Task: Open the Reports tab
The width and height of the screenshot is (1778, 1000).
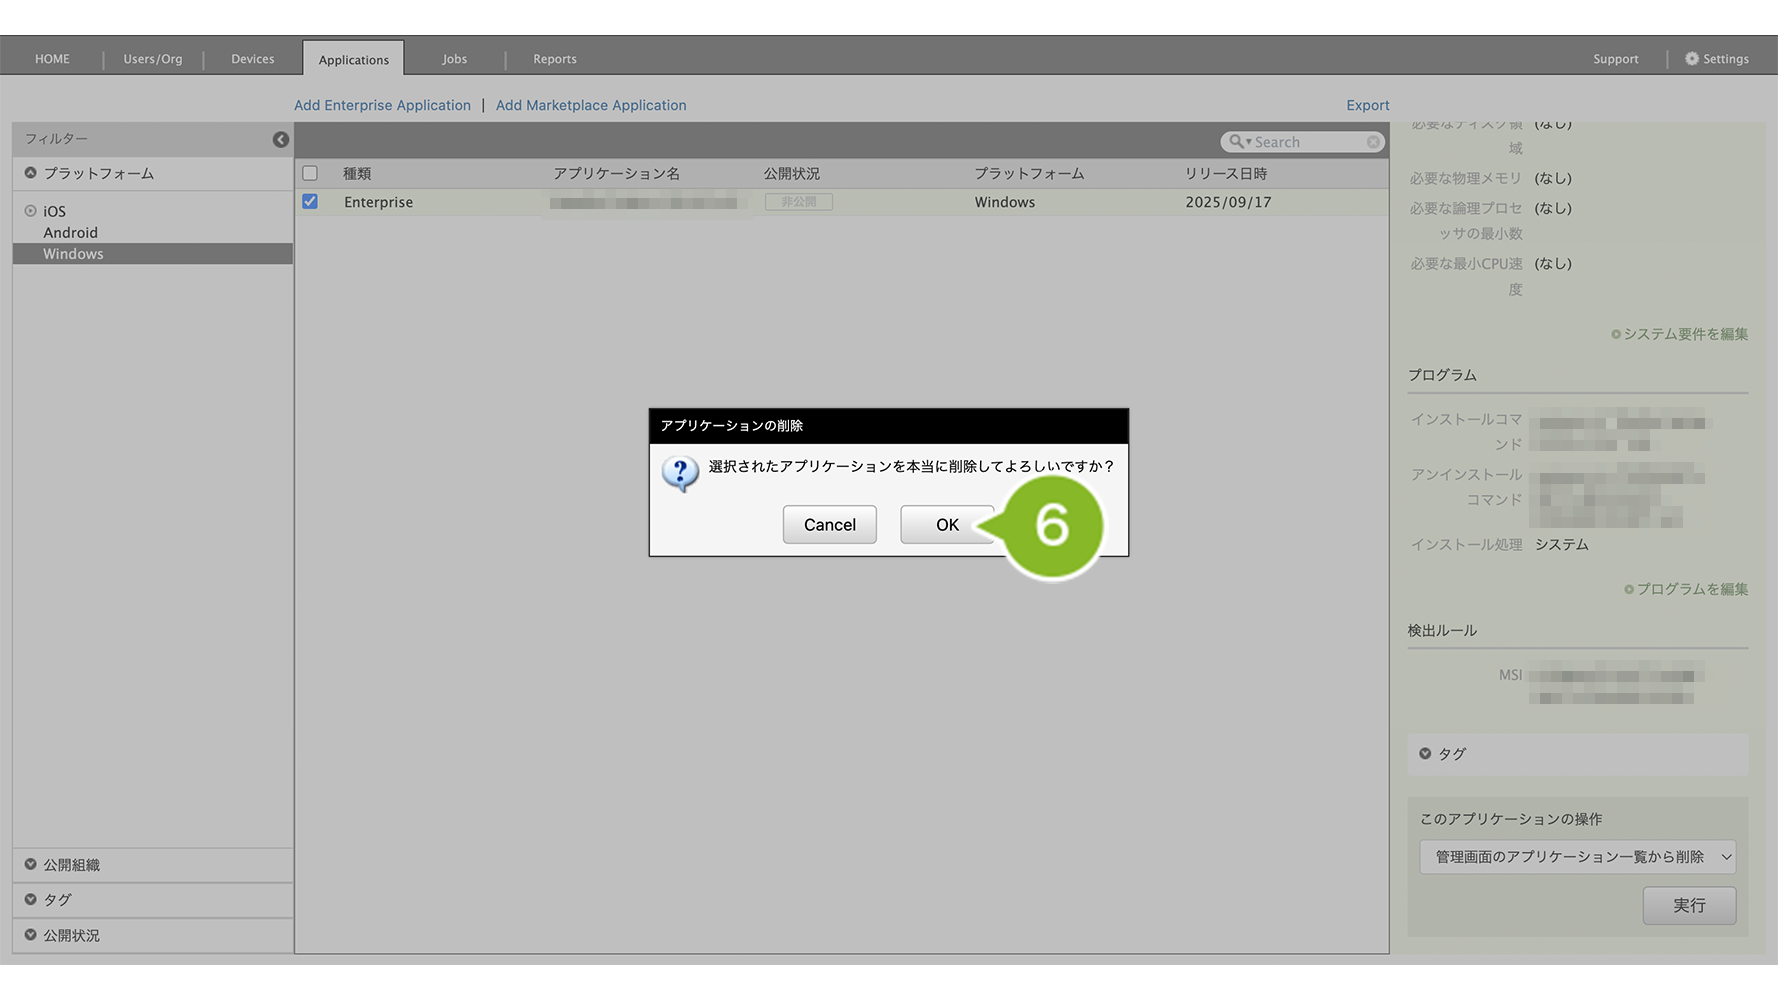Action: (x=554, y=59)
